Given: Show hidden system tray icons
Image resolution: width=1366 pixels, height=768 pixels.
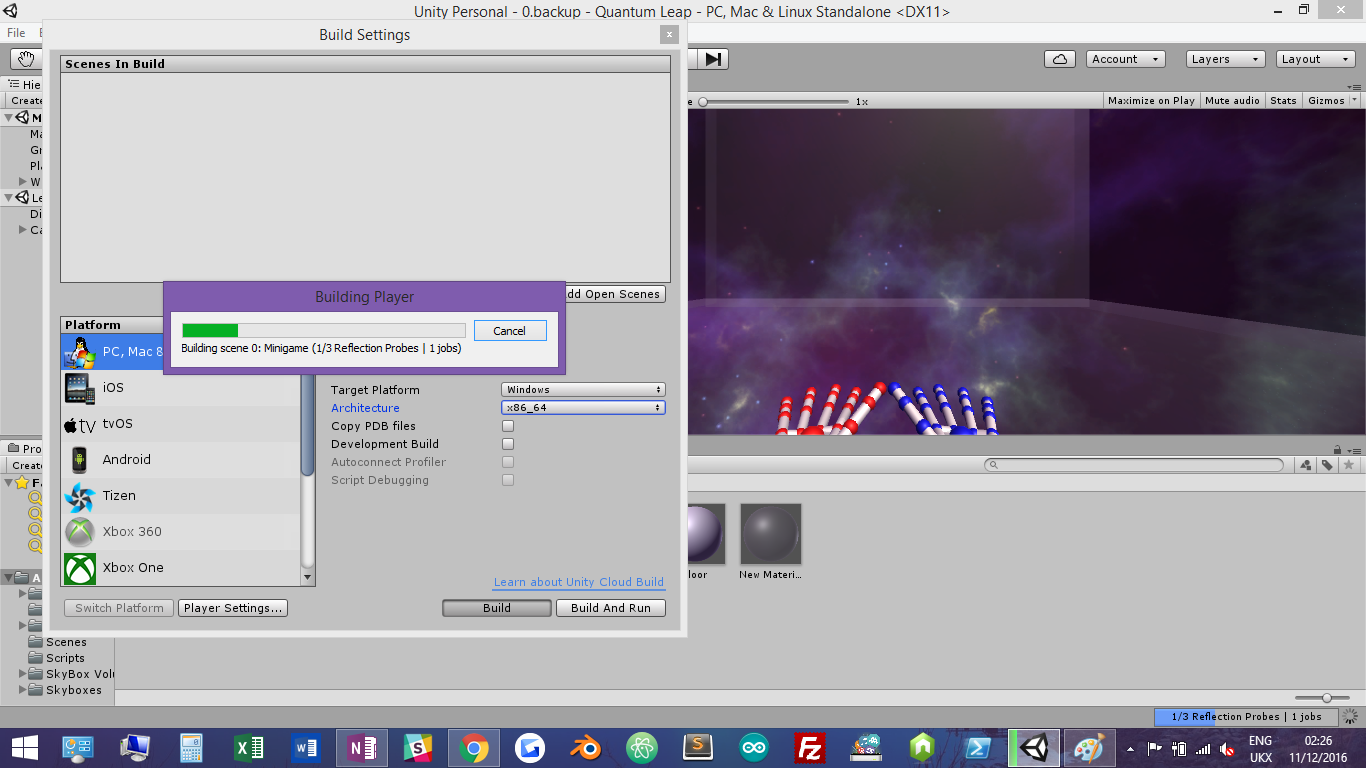Looking at the screenshot, I should [1131, 748].
